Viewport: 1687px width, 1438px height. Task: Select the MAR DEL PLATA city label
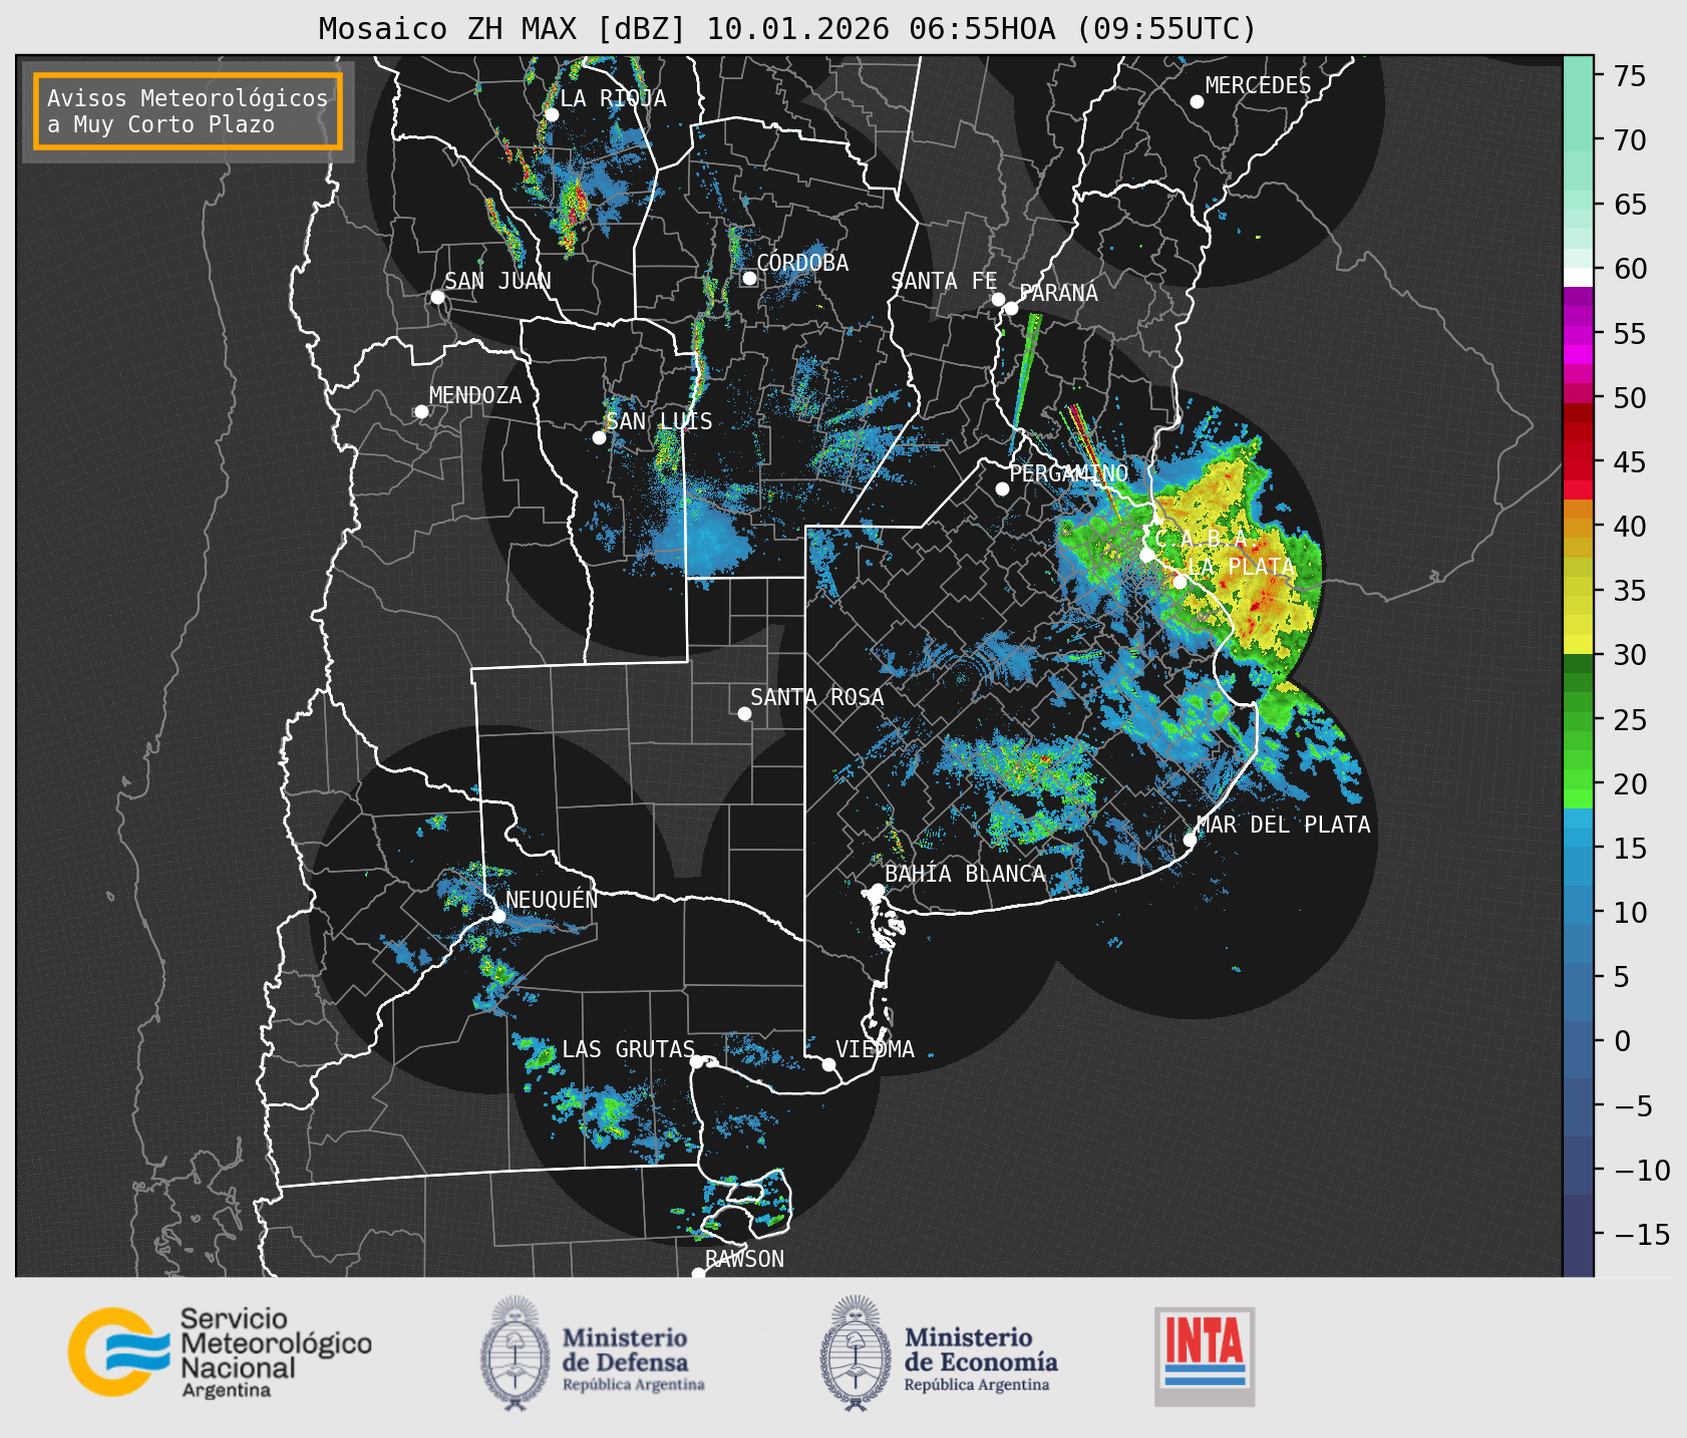coord(1283,824)
